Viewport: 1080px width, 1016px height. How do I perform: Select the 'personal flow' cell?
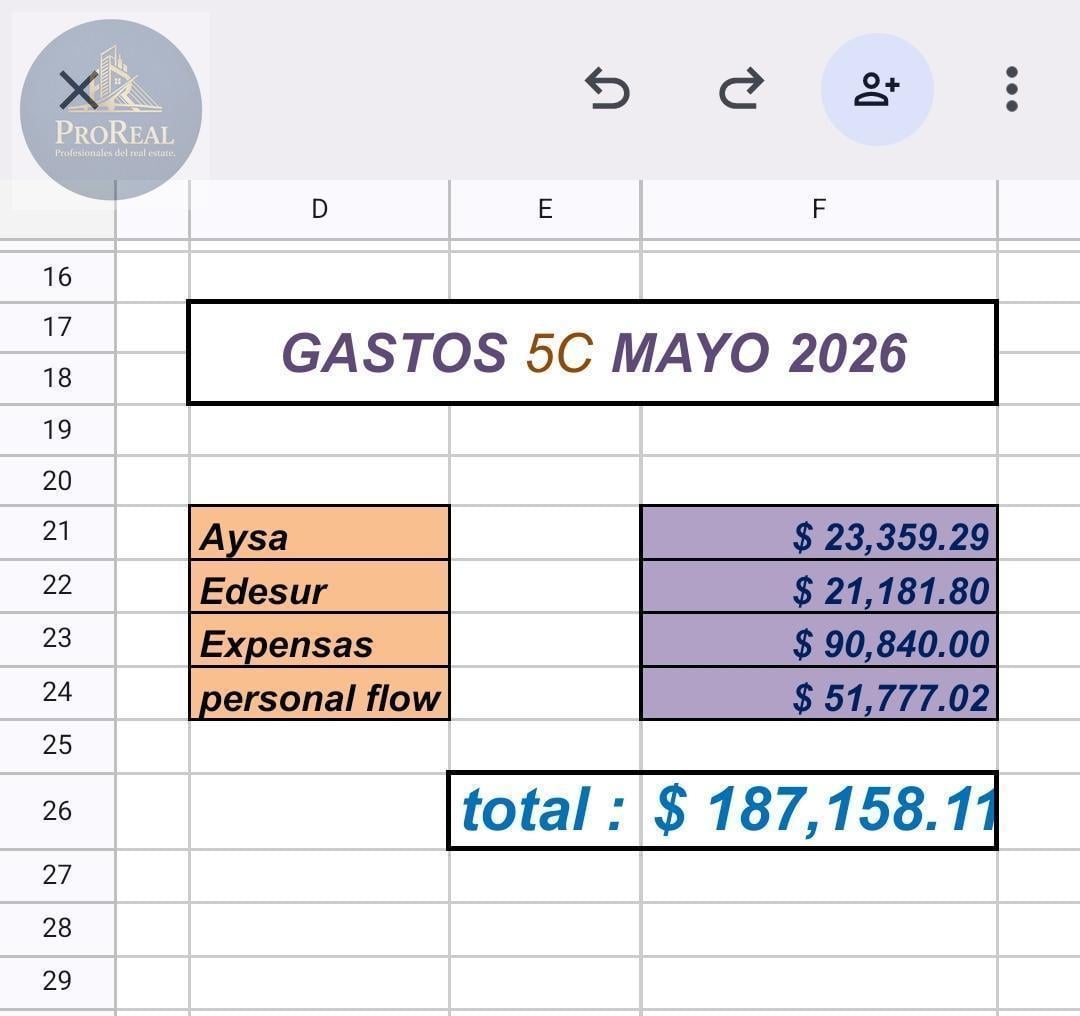tap(319, 694)
